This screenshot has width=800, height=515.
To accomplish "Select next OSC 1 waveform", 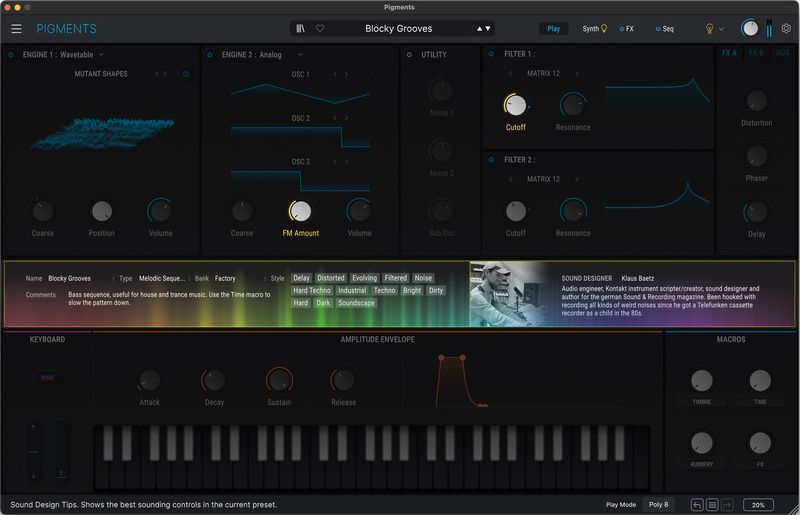I will tap(346, 75).
